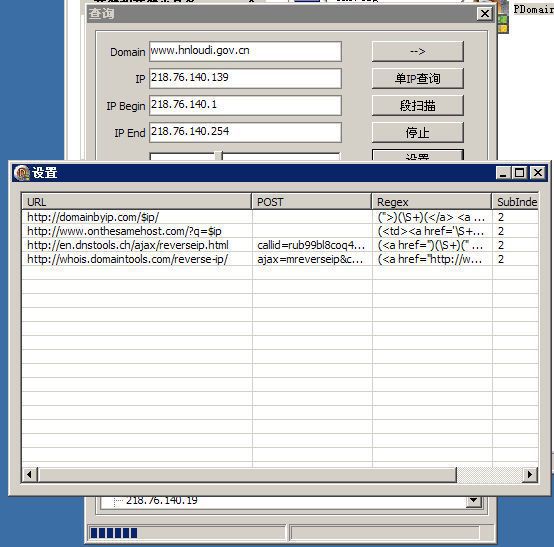Screen dimensions: 554x547
Task: Select the IP Begin text field
Action: 245,105
